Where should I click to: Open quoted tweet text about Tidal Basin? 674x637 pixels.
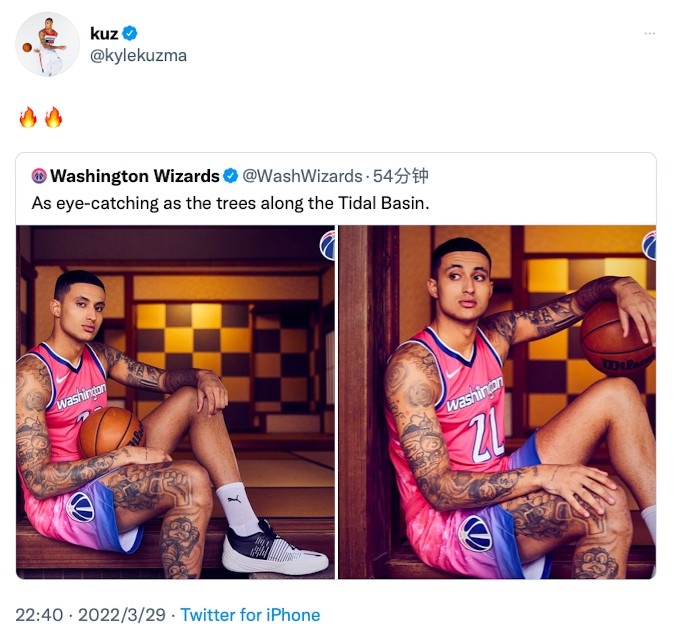coord(230,203)
